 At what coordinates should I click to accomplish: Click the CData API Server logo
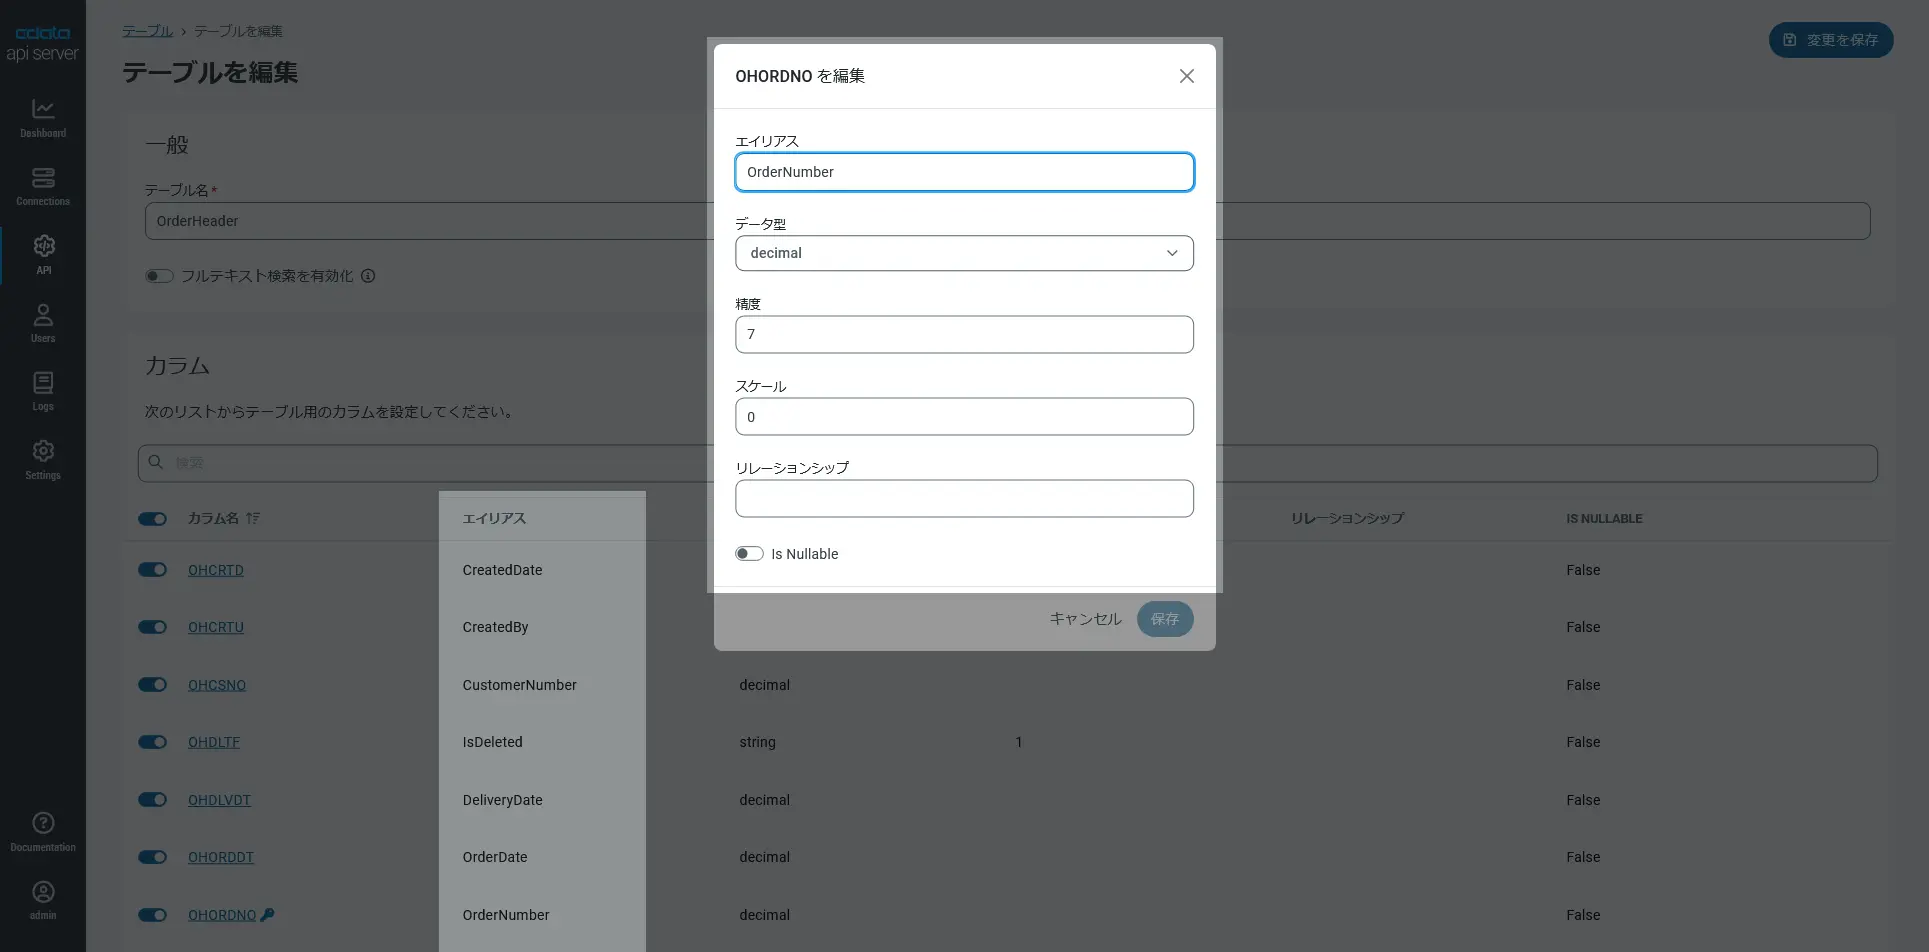[x=42, y=43]
